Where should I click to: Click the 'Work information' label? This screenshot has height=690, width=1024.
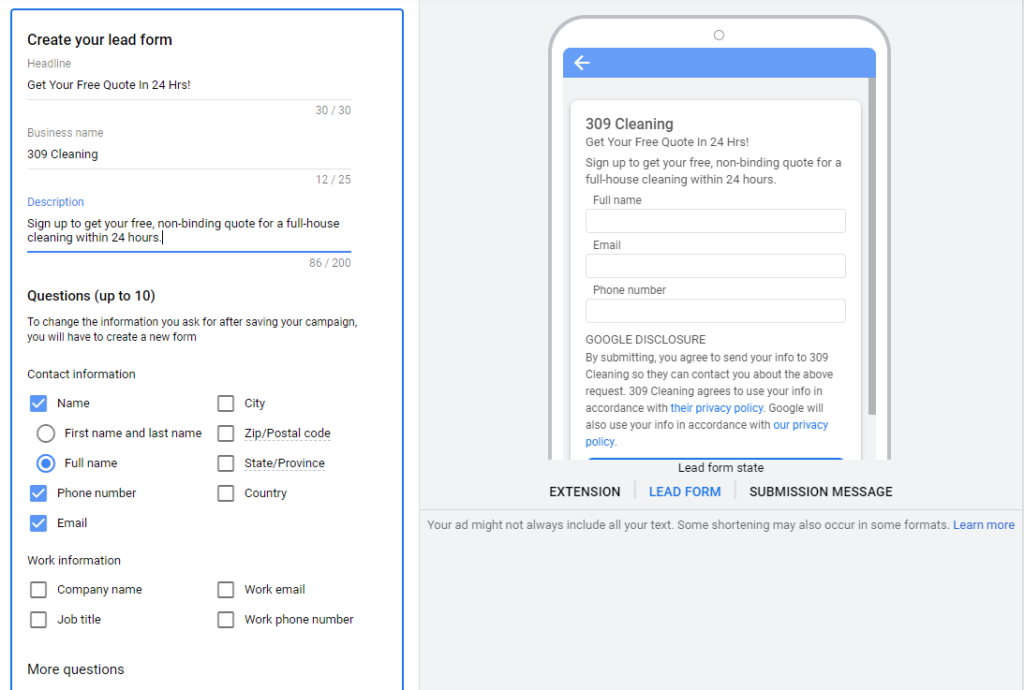74,560
